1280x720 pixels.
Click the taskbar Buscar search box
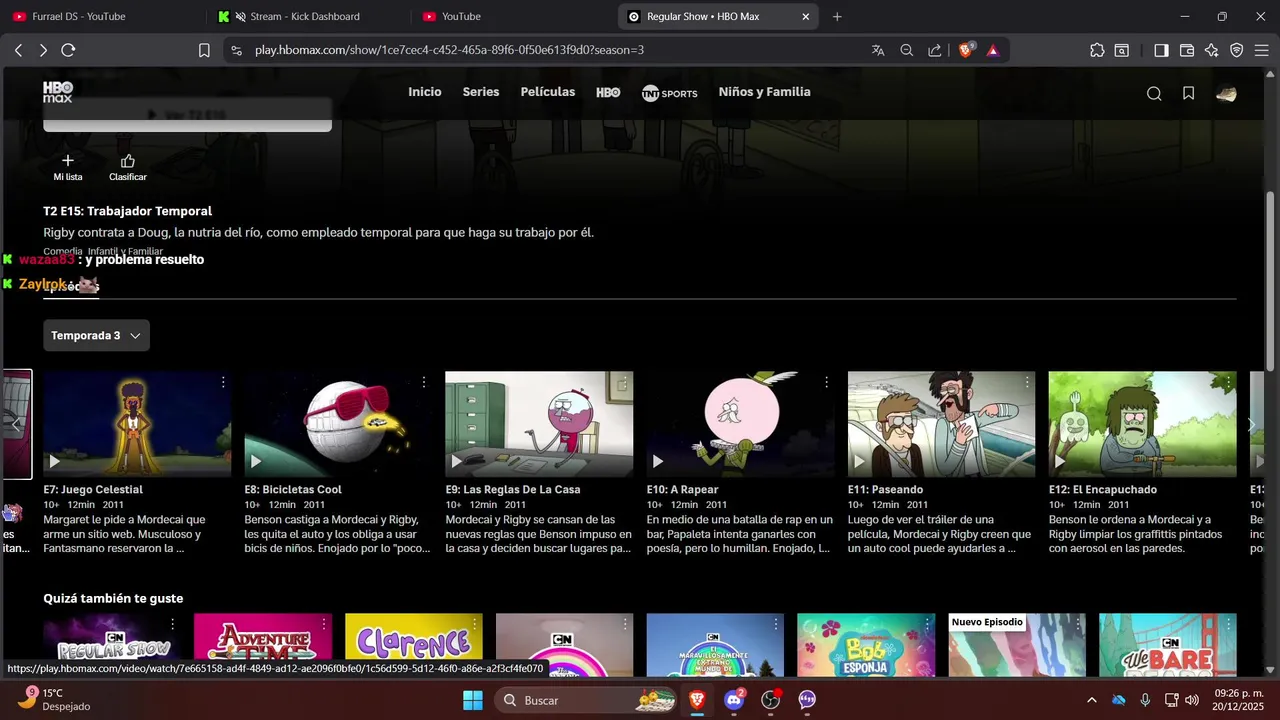(x=586, y=700)
